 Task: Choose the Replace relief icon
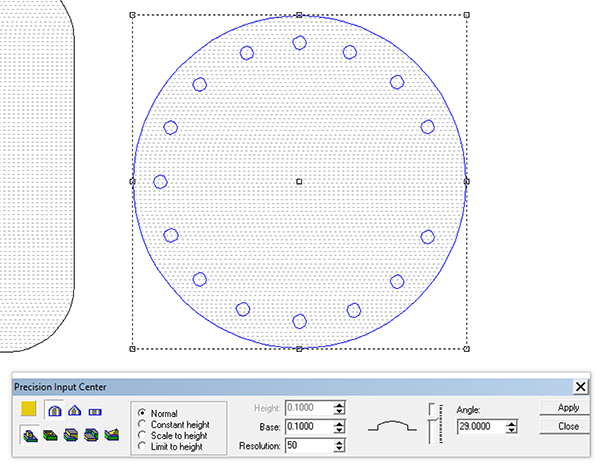click(x=111, y=435)
